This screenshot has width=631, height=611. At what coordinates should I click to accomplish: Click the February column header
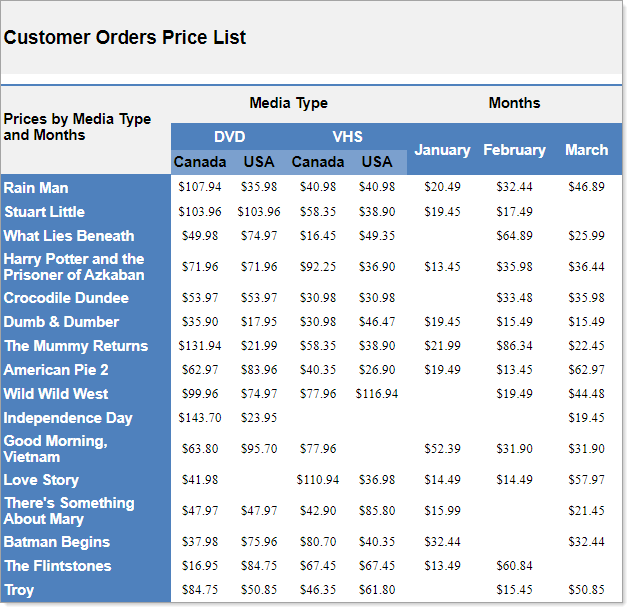coord(514,150)
